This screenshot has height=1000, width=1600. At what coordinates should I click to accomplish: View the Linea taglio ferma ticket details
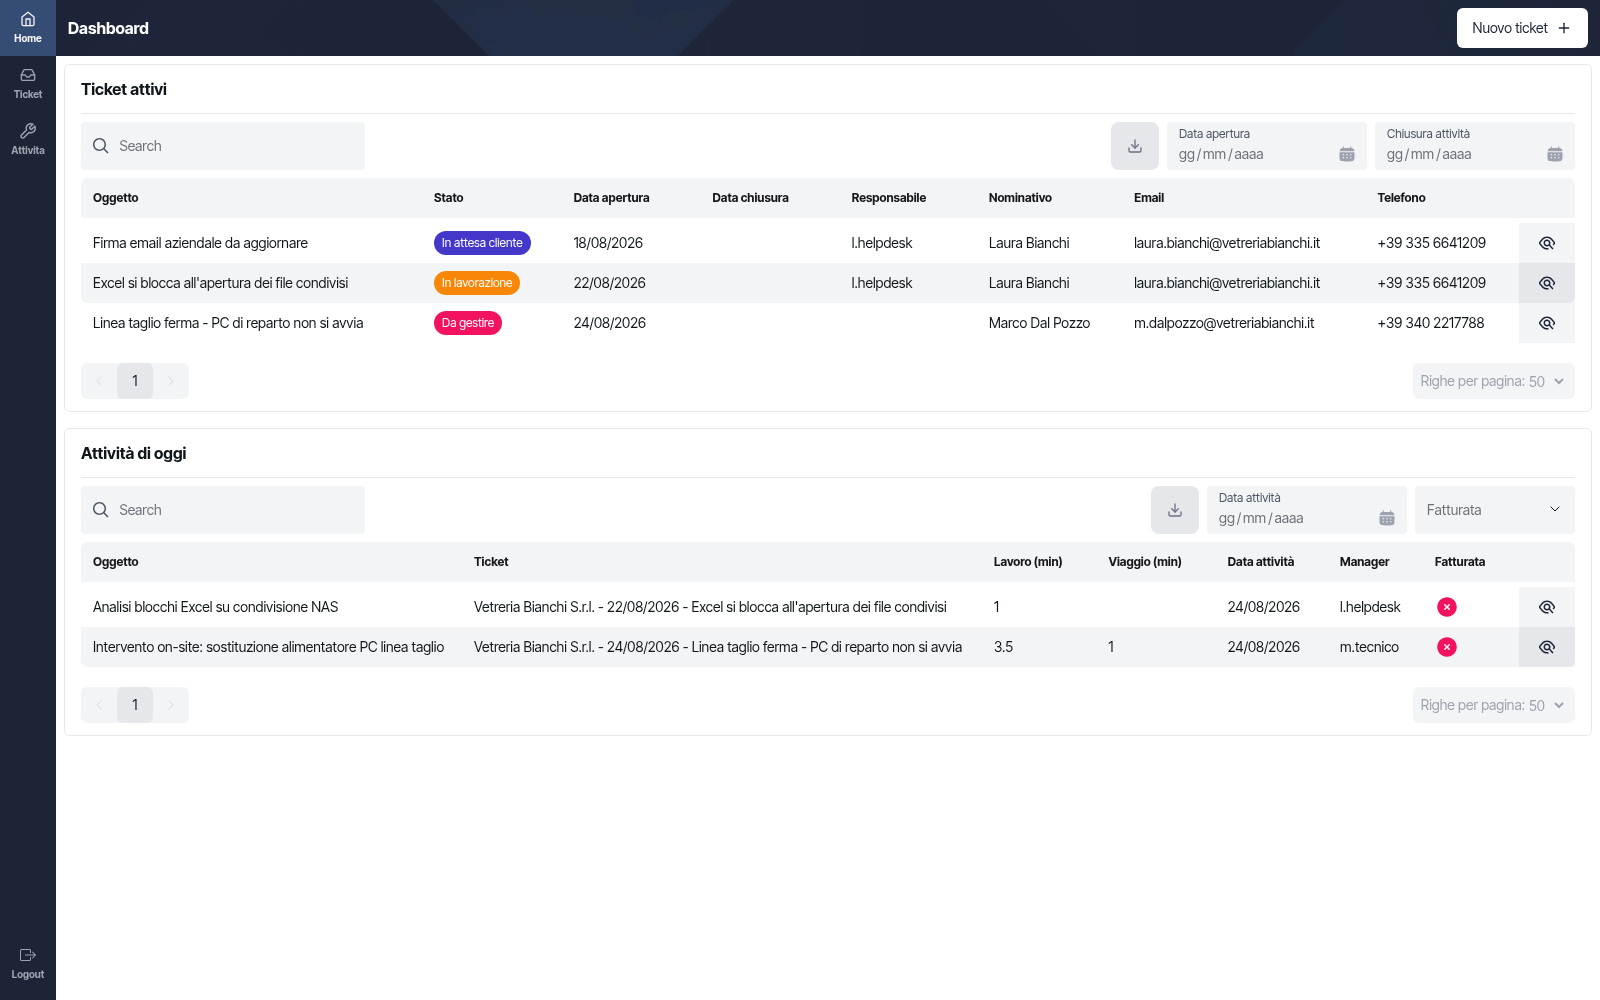tap(1547, 323)
